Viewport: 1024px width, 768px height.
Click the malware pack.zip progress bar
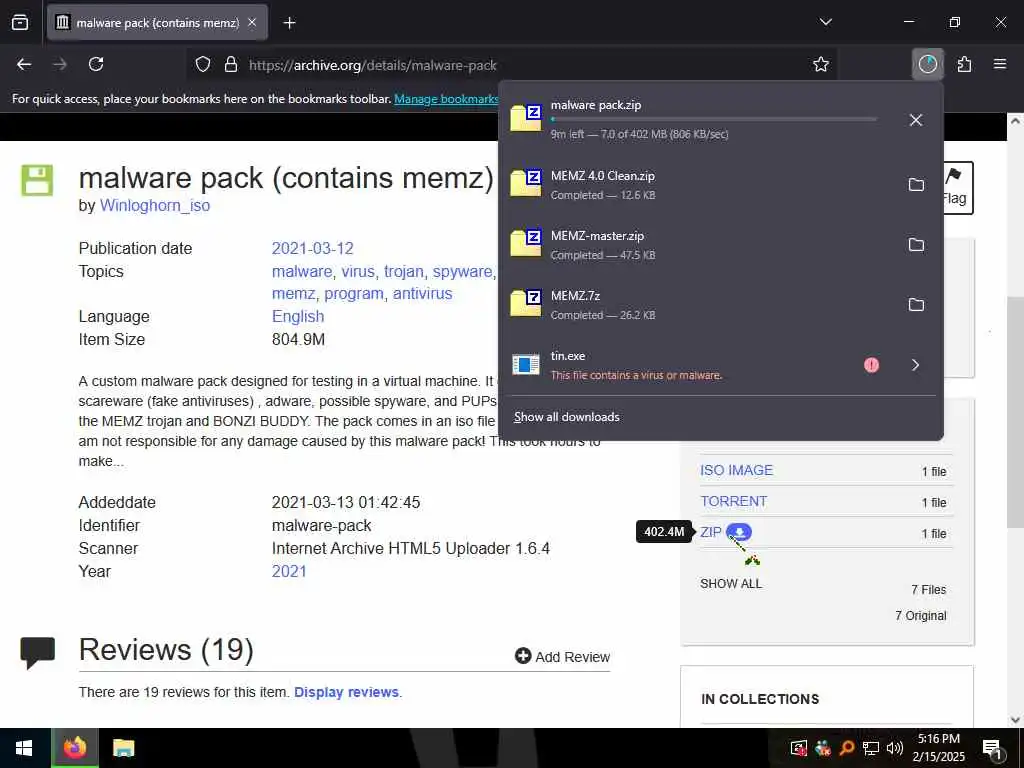(x=714, y=120)
